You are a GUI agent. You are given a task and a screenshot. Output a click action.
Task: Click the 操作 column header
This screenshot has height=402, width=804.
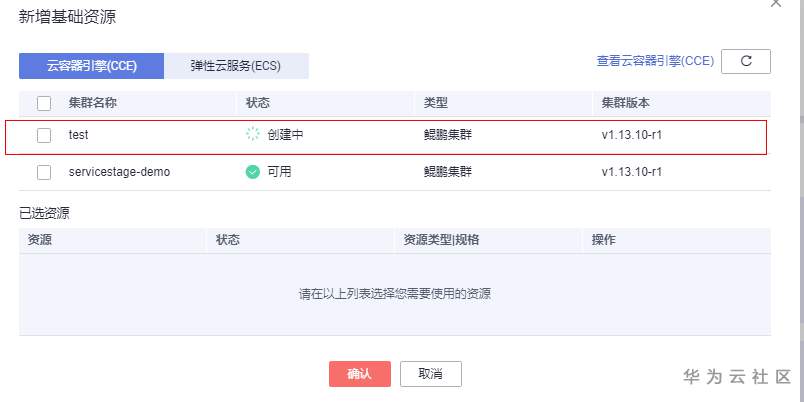[x=603, y=240]
